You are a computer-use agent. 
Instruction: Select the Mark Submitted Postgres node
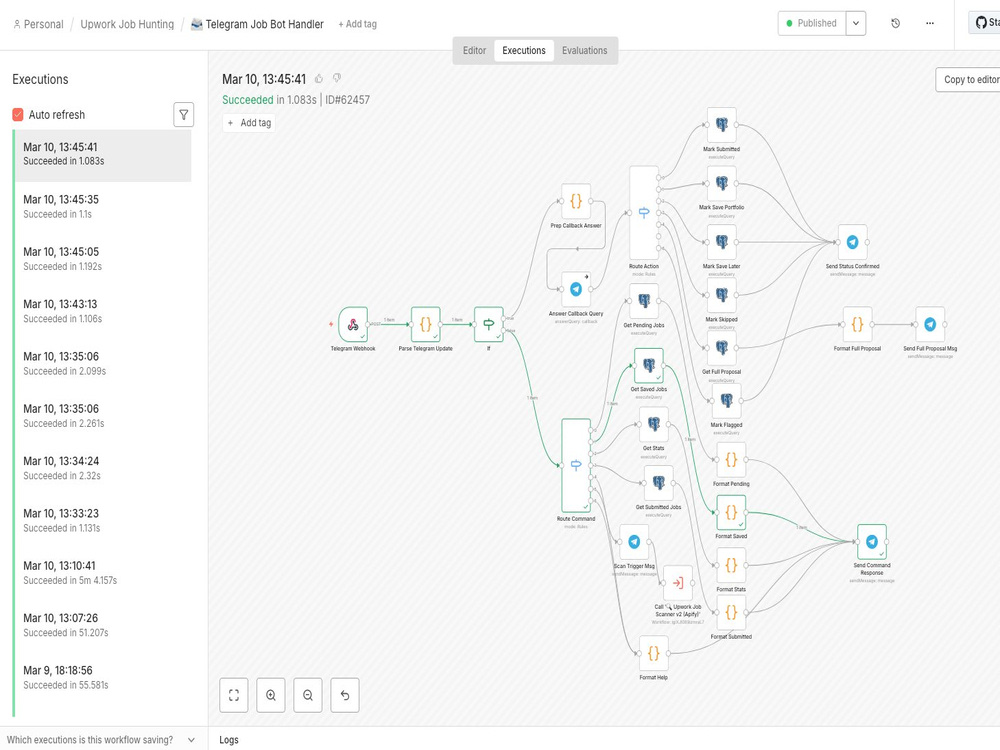(721, 125)
